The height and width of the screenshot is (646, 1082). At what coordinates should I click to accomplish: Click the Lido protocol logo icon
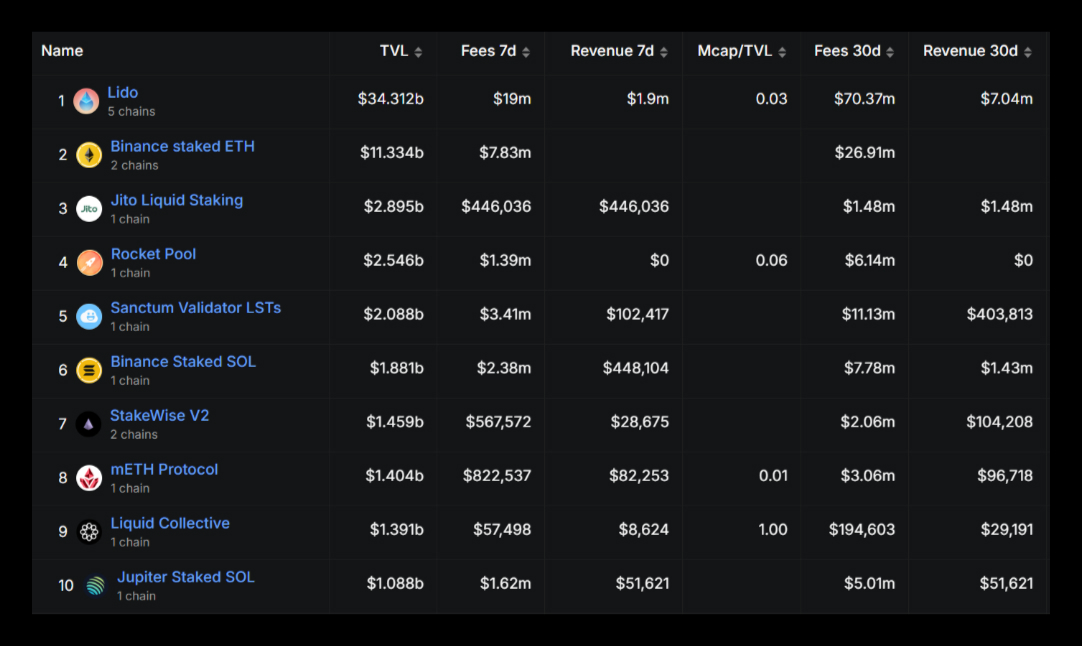(x=86, y=101)
